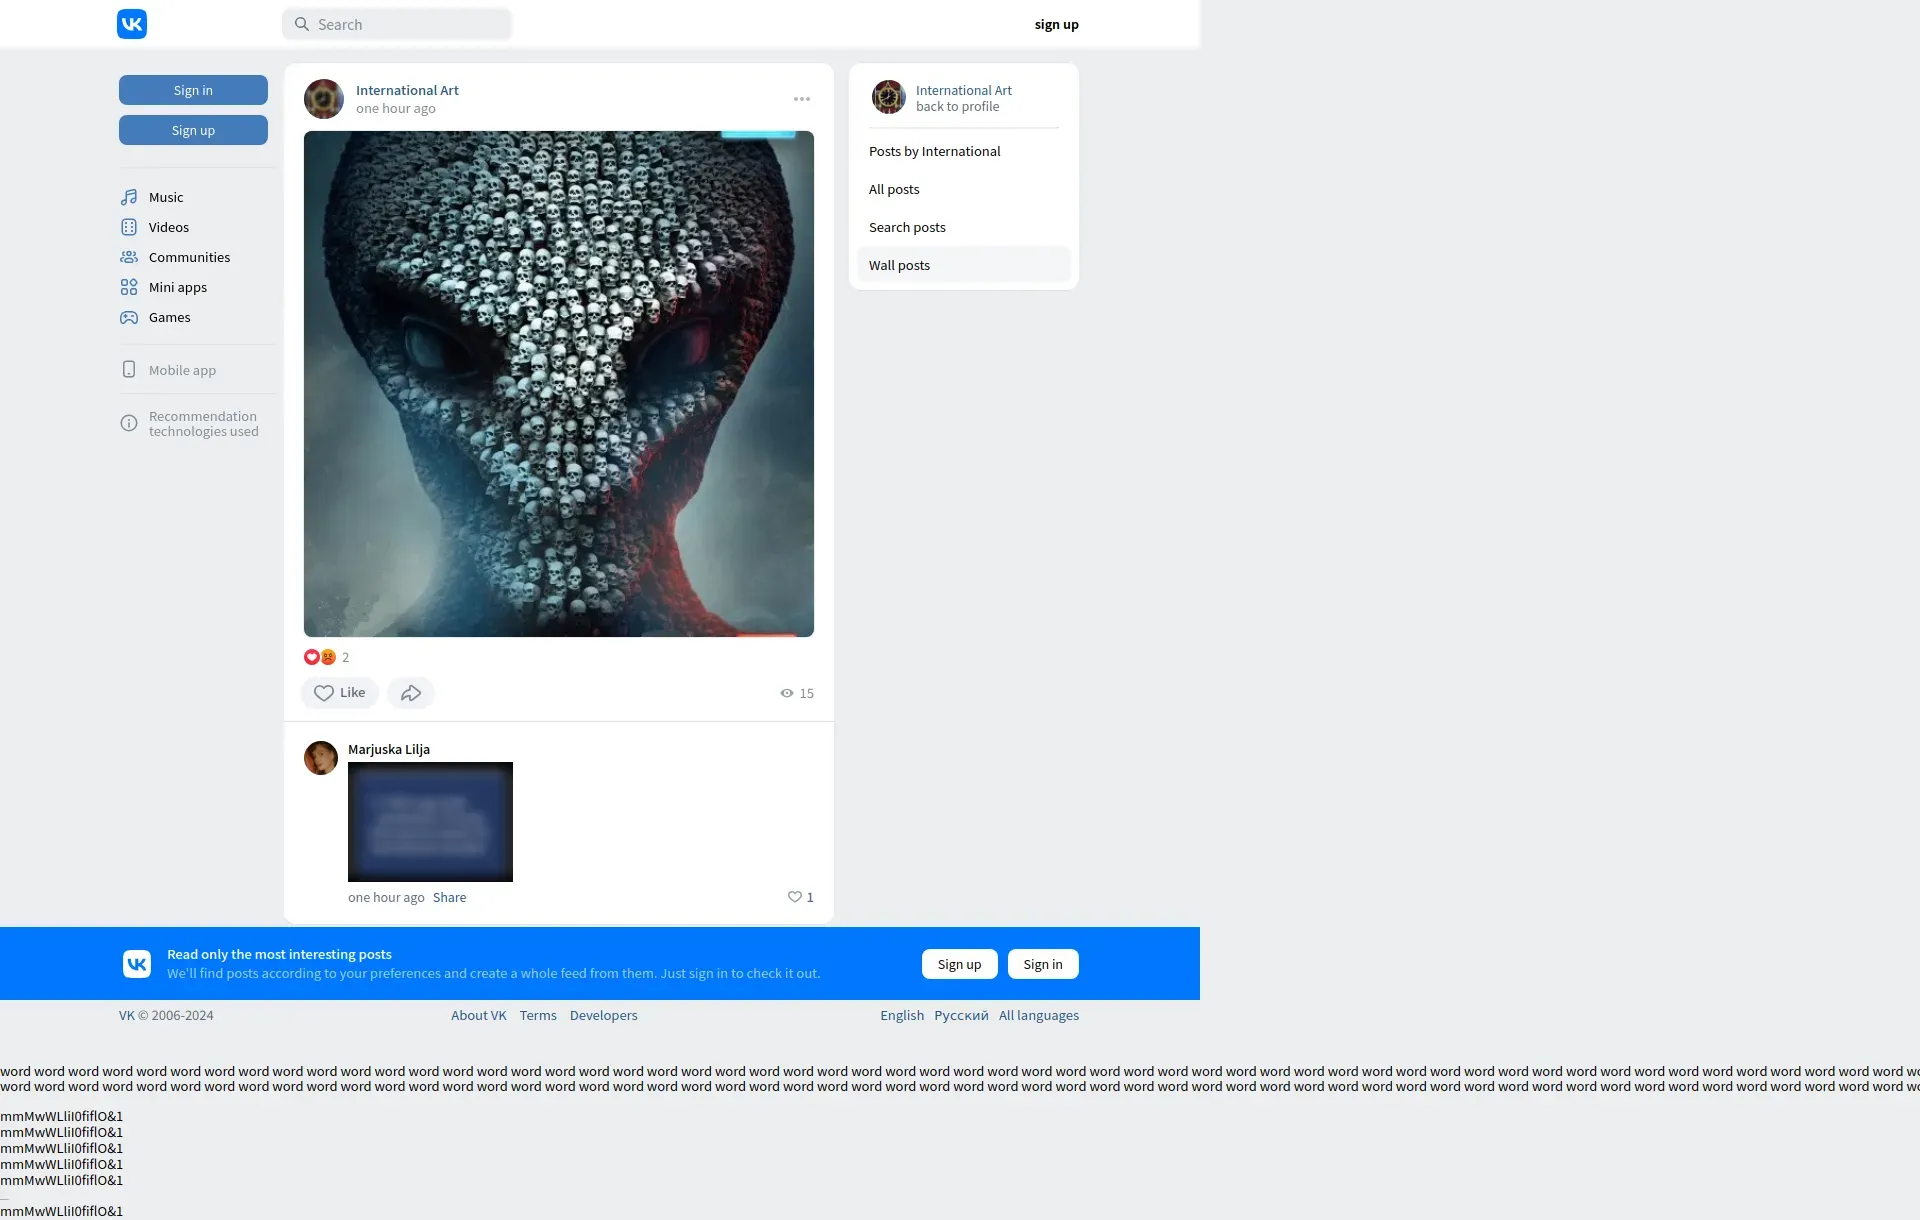This screenshot has height=1220, width=1920.
Task: Click Recommendation technologies info icon
Action: [129, 423]
